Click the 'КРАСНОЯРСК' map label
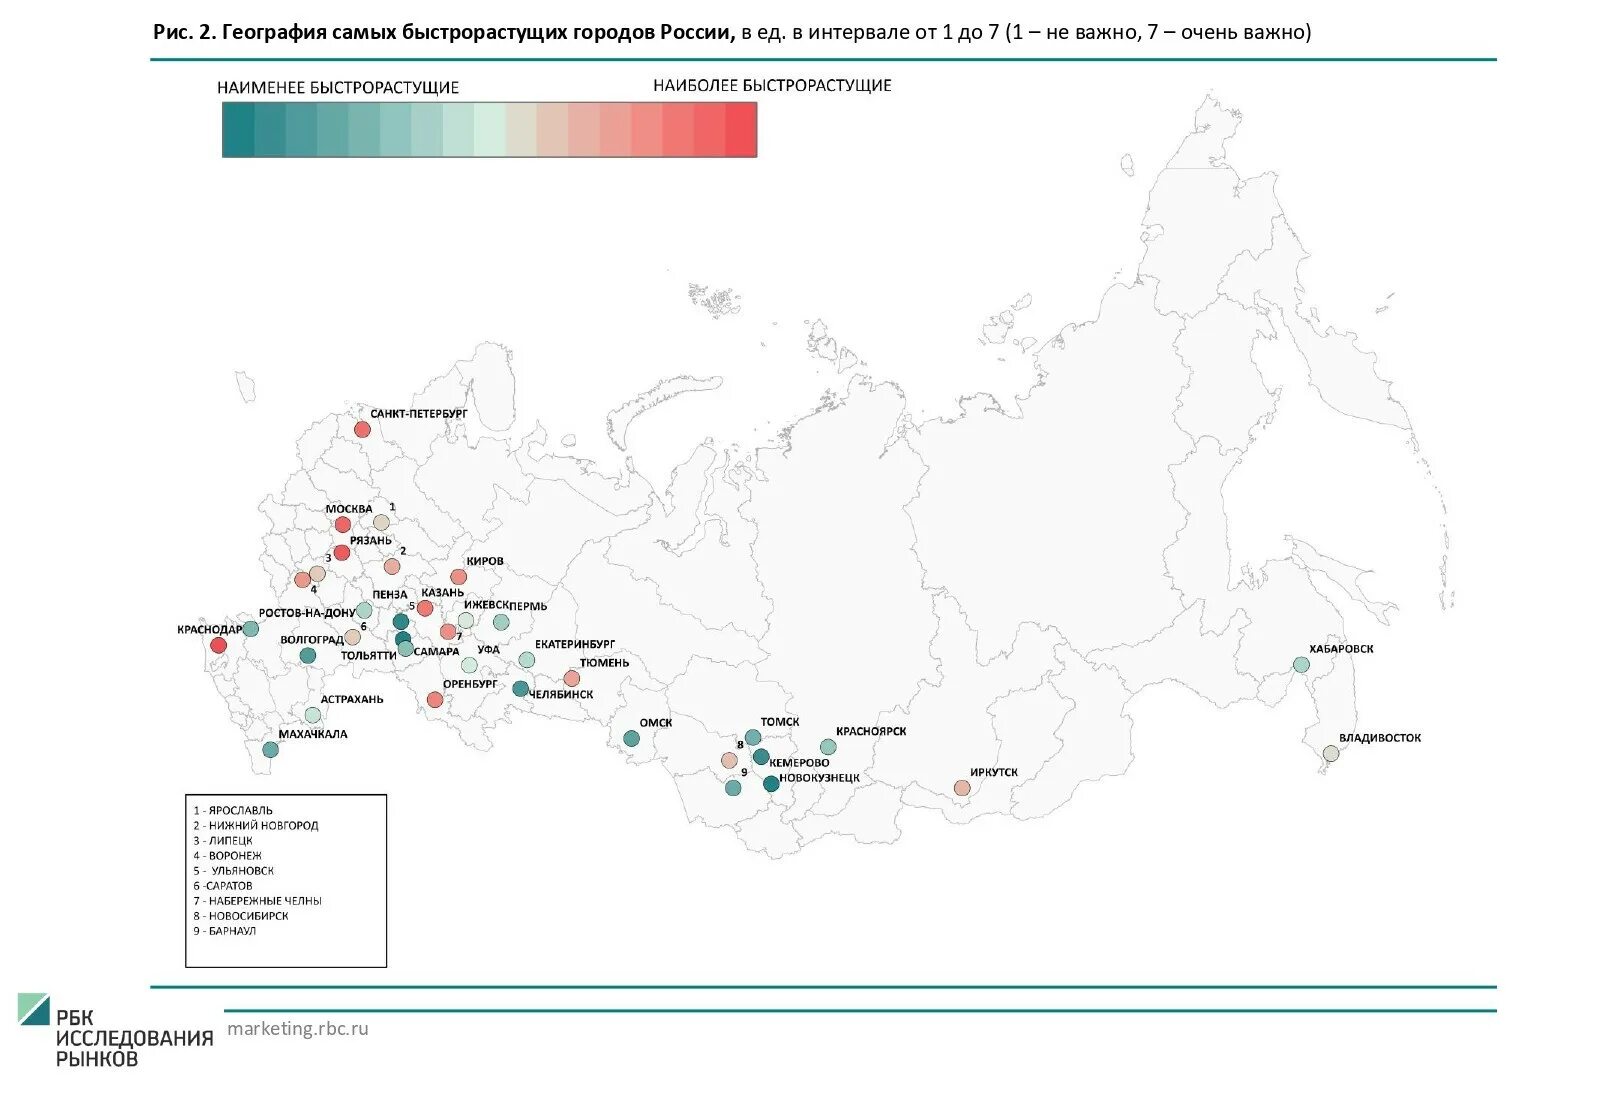Screen dimensions: 1611x1099 [871, 731]
